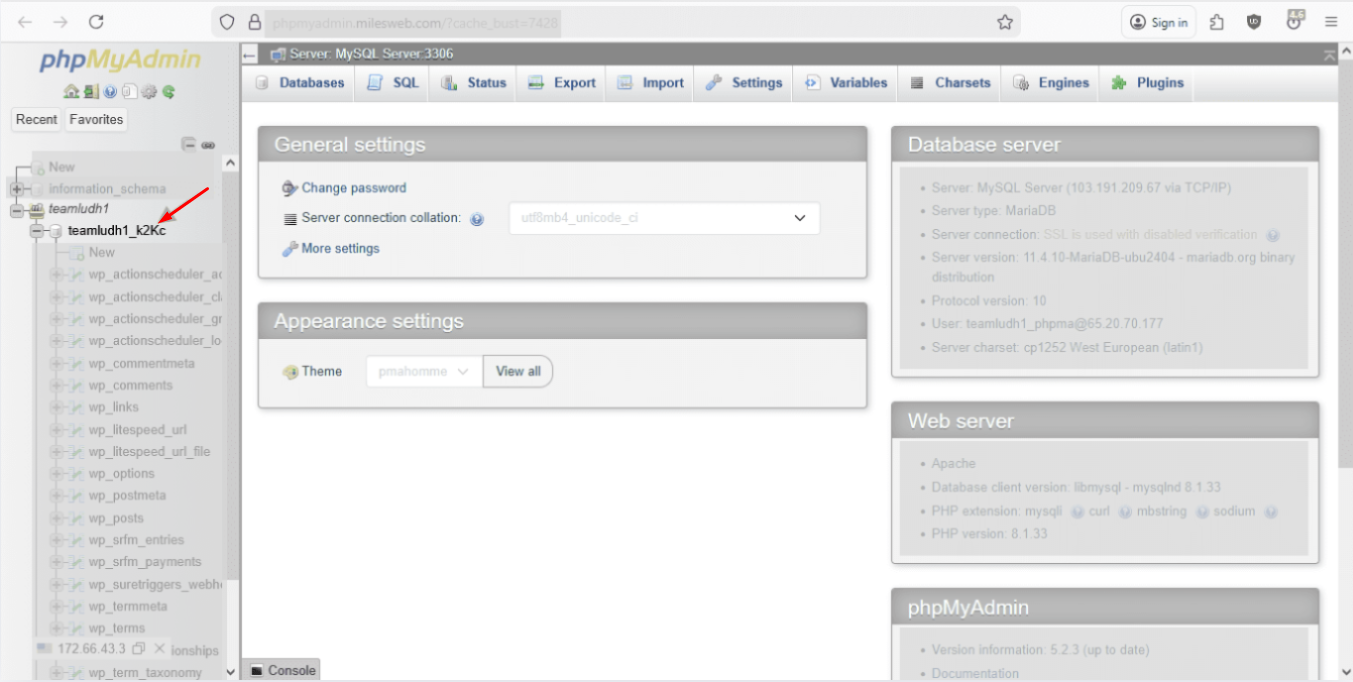Click the link-panels icon atop navigation tree
Image resolution: width=1353 pixels, height=682 pixels.
[208, 144]
